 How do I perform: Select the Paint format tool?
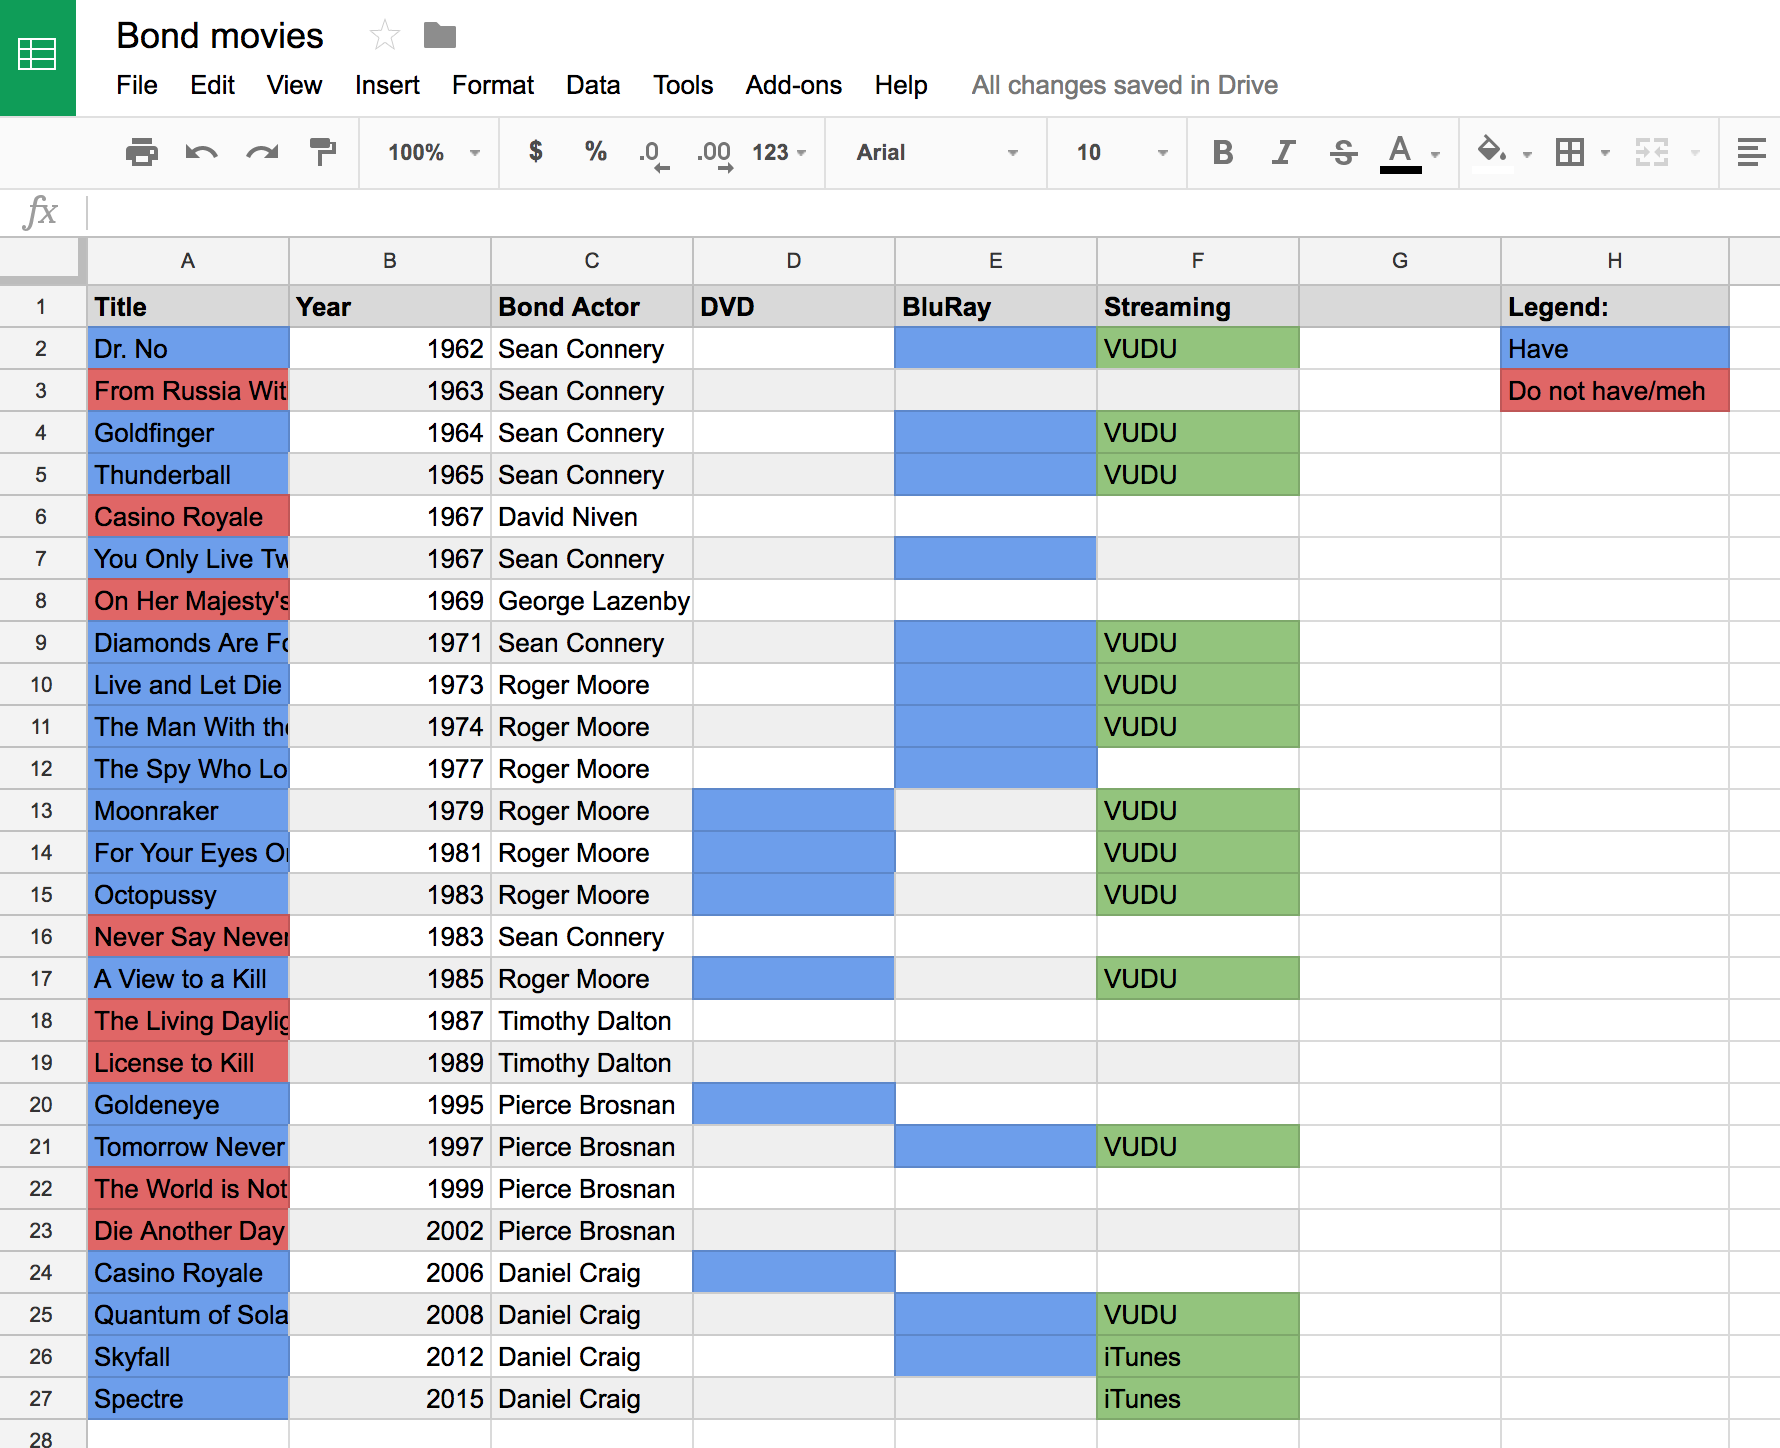tap(322, 152)
